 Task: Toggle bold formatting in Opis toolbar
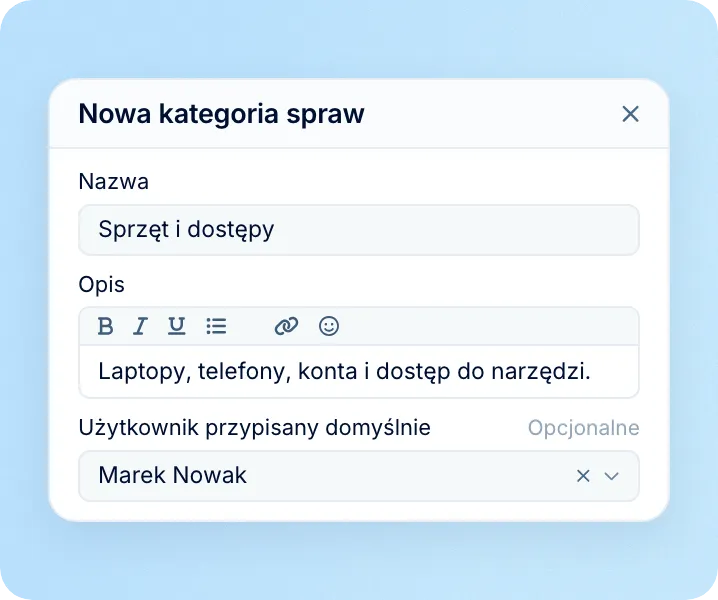[x=105, y=327]
